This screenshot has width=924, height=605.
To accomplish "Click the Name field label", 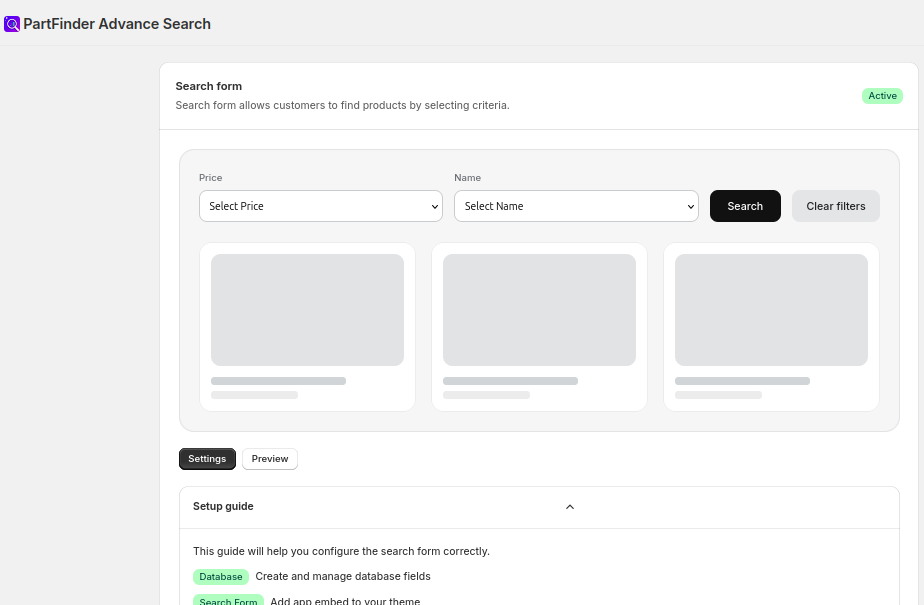I will pyautogui.click(x=467, y=178).
